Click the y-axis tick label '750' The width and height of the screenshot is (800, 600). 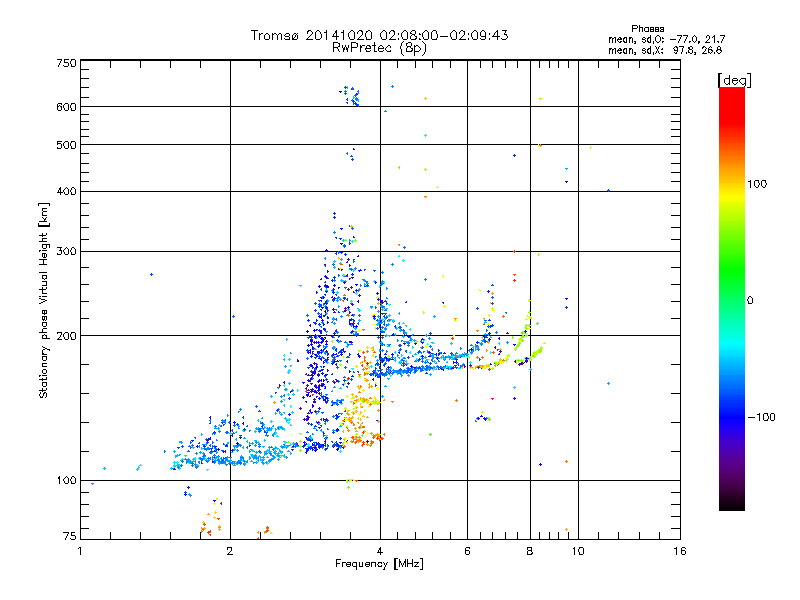(66, 63)
